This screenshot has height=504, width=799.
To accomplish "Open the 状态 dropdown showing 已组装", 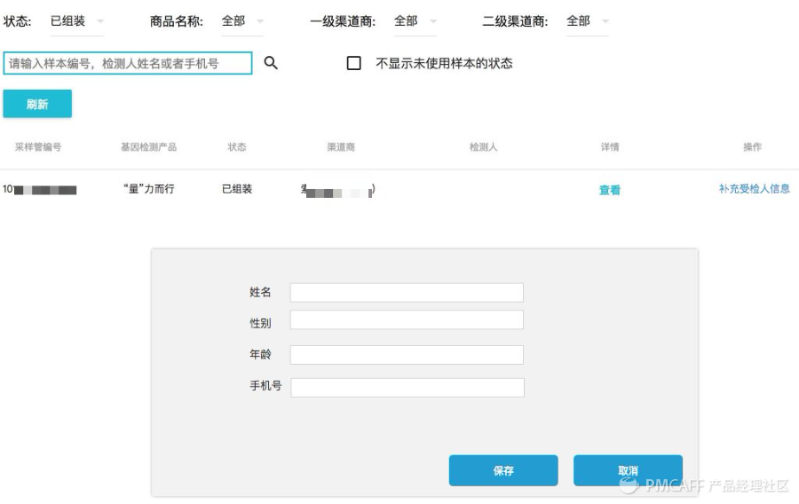I will [76, 21].
